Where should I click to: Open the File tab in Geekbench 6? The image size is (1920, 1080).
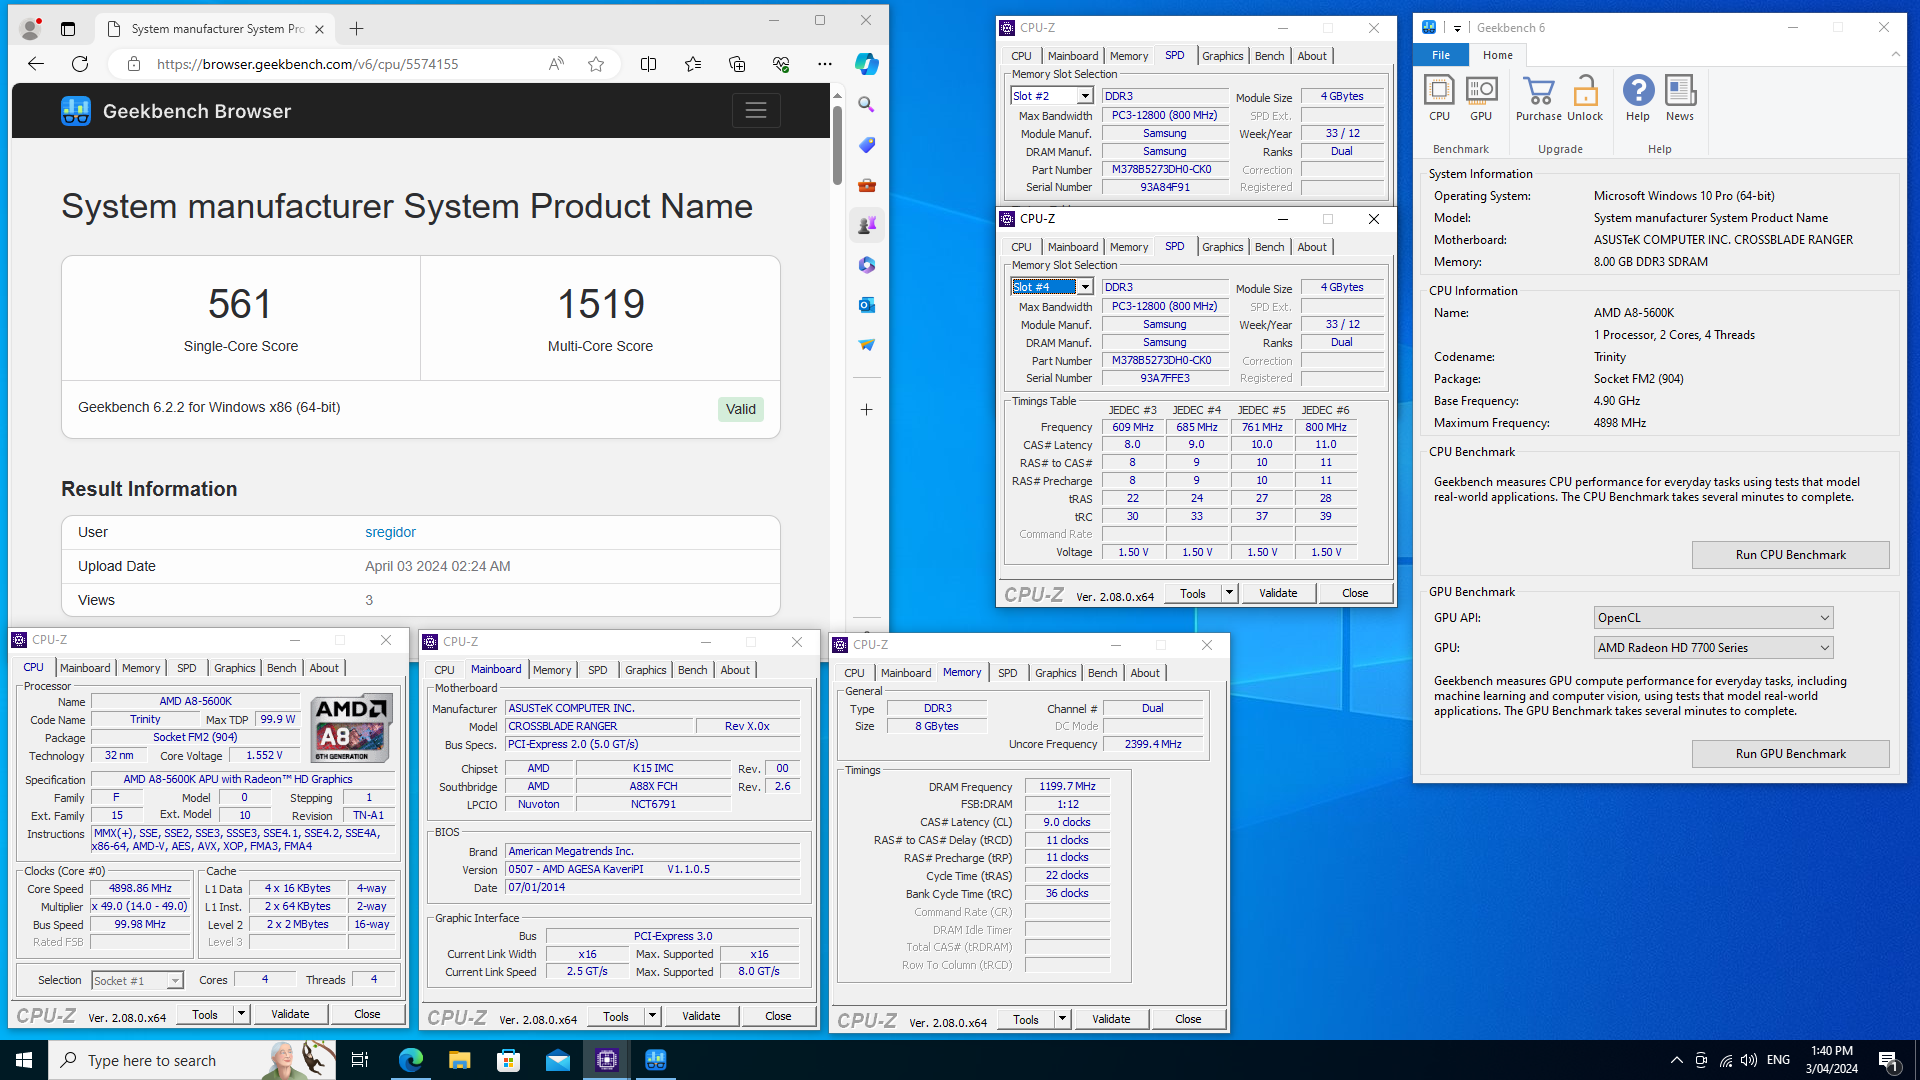coord(1441,55)
